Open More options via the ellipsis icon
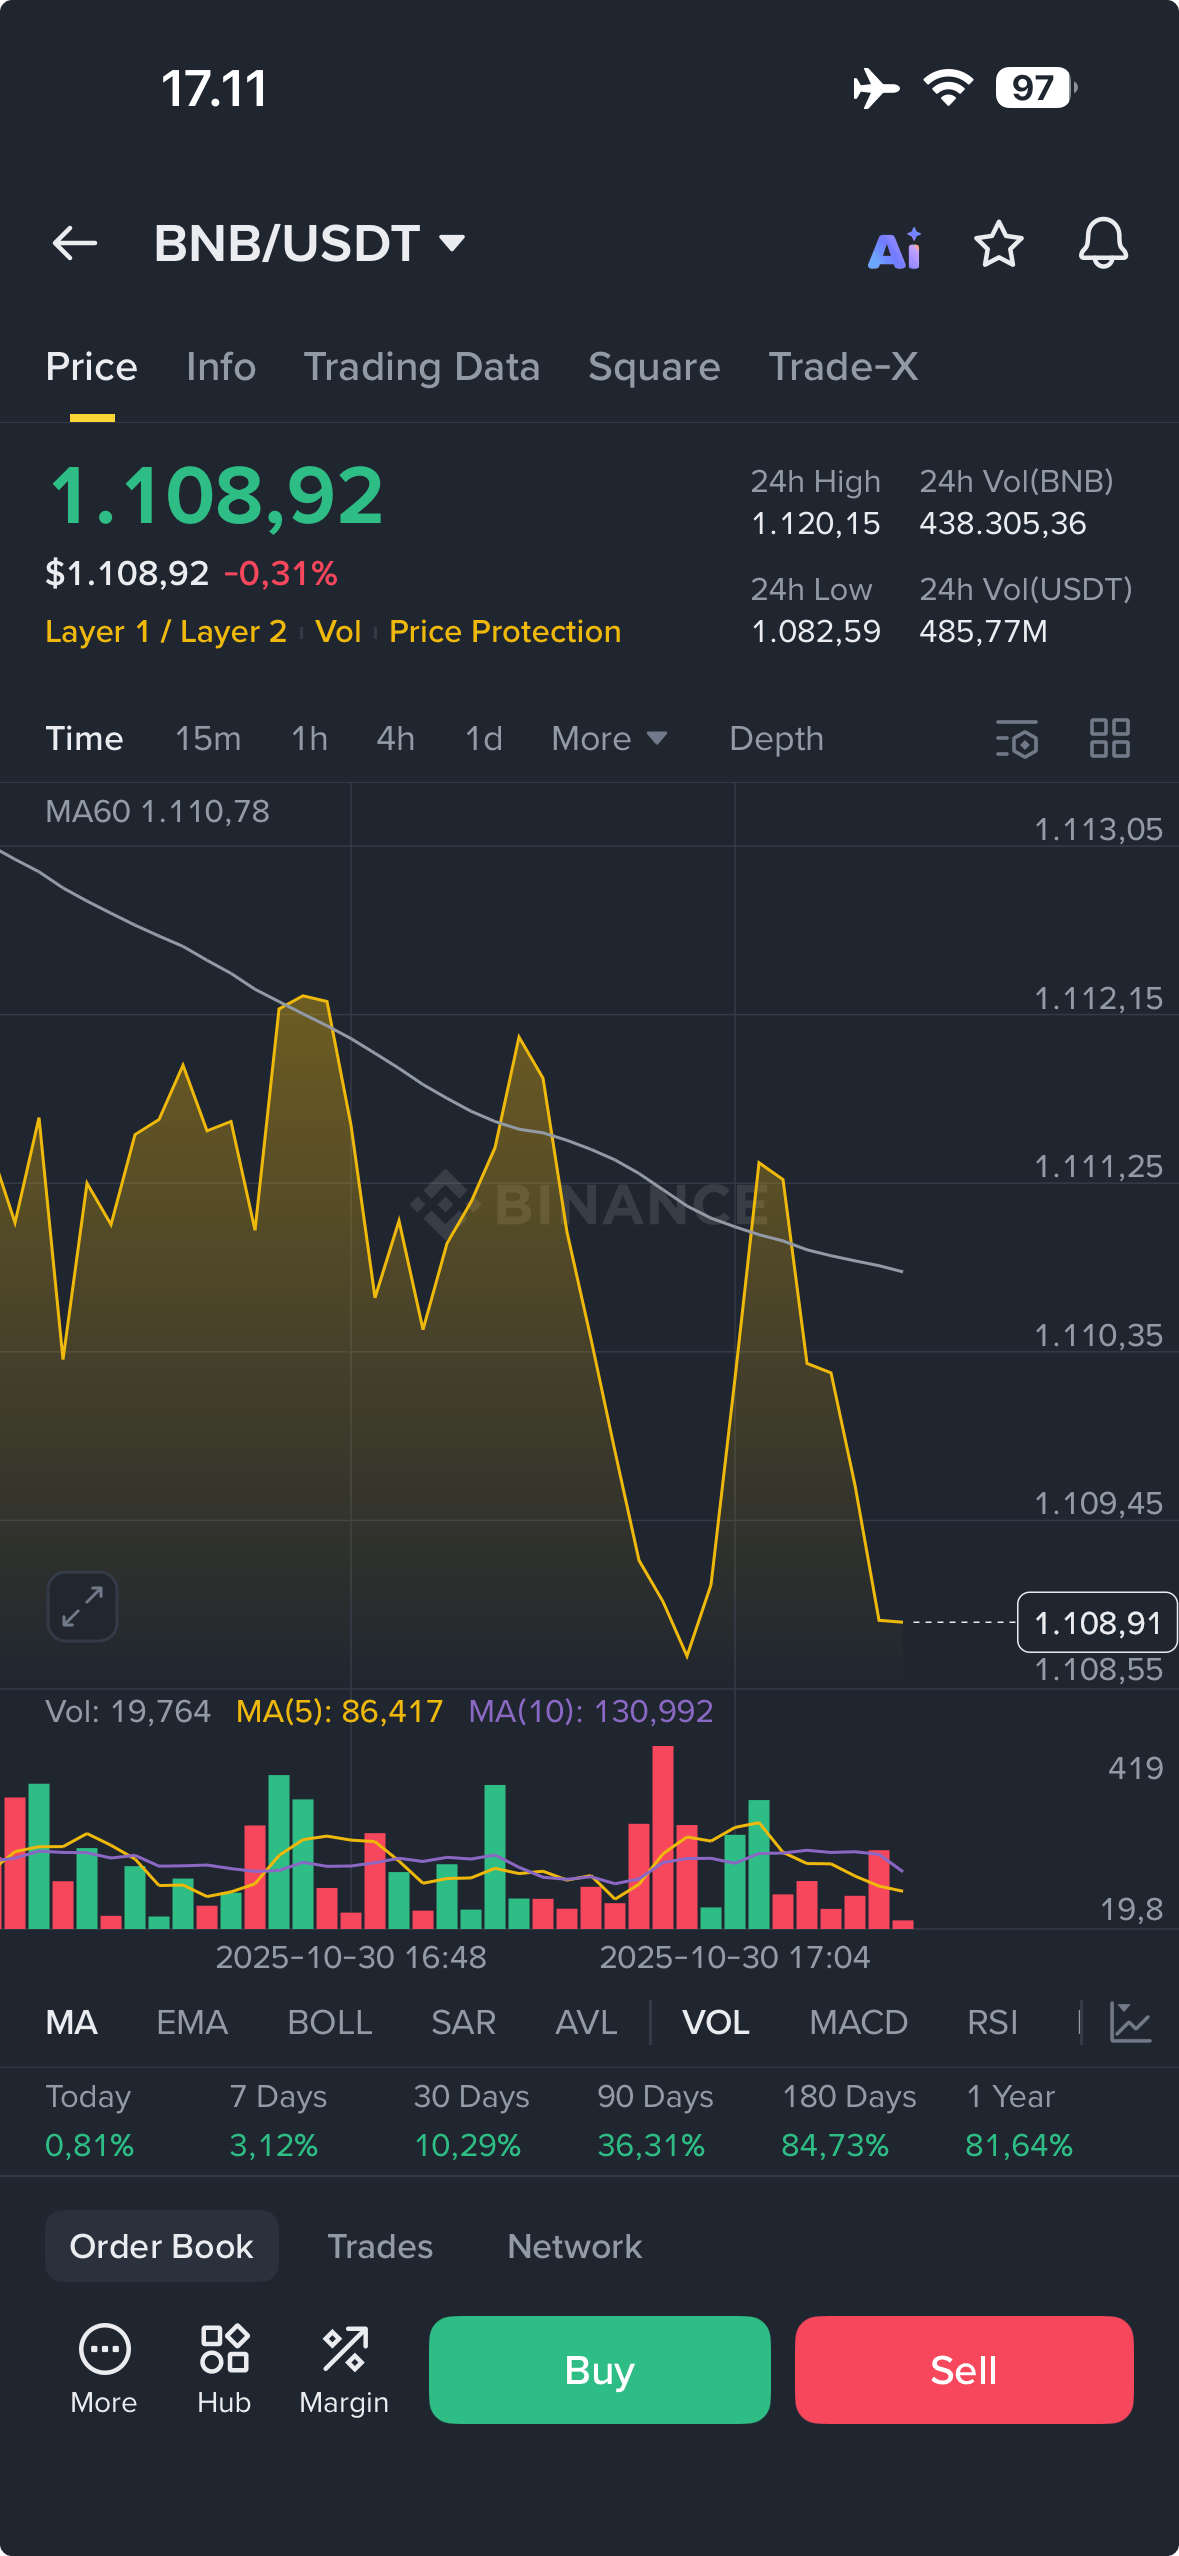 103,2351
